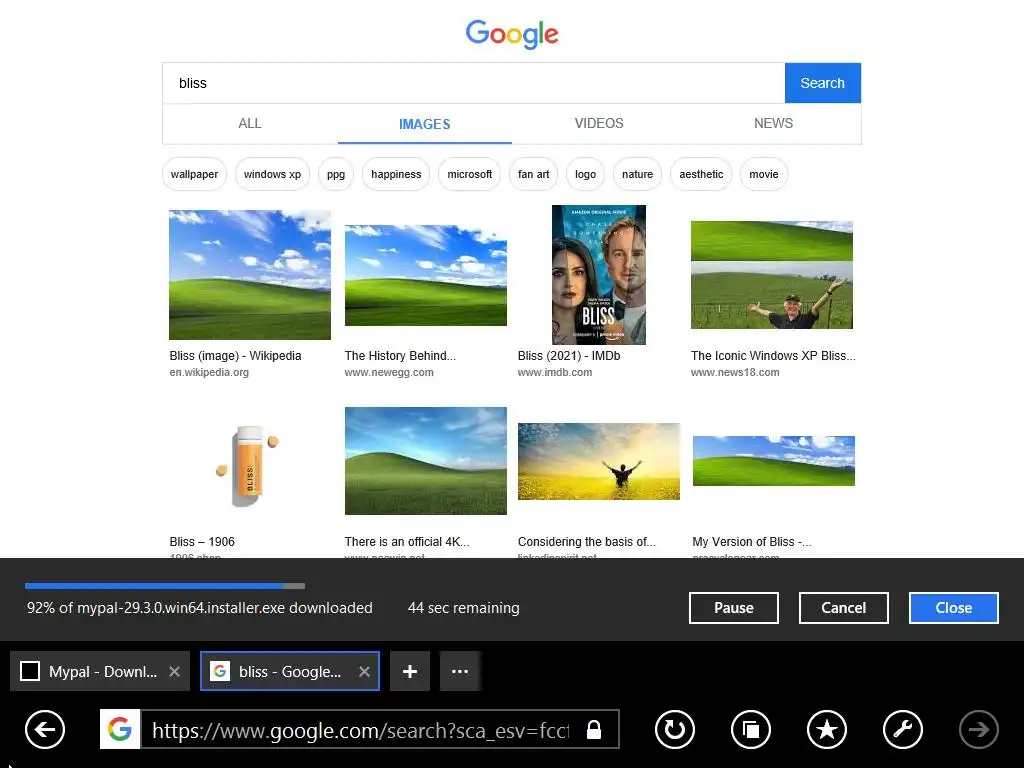Viewport: 1024px width, 768px height.
Task: Close the download notification bar
Action: (953, 608)
